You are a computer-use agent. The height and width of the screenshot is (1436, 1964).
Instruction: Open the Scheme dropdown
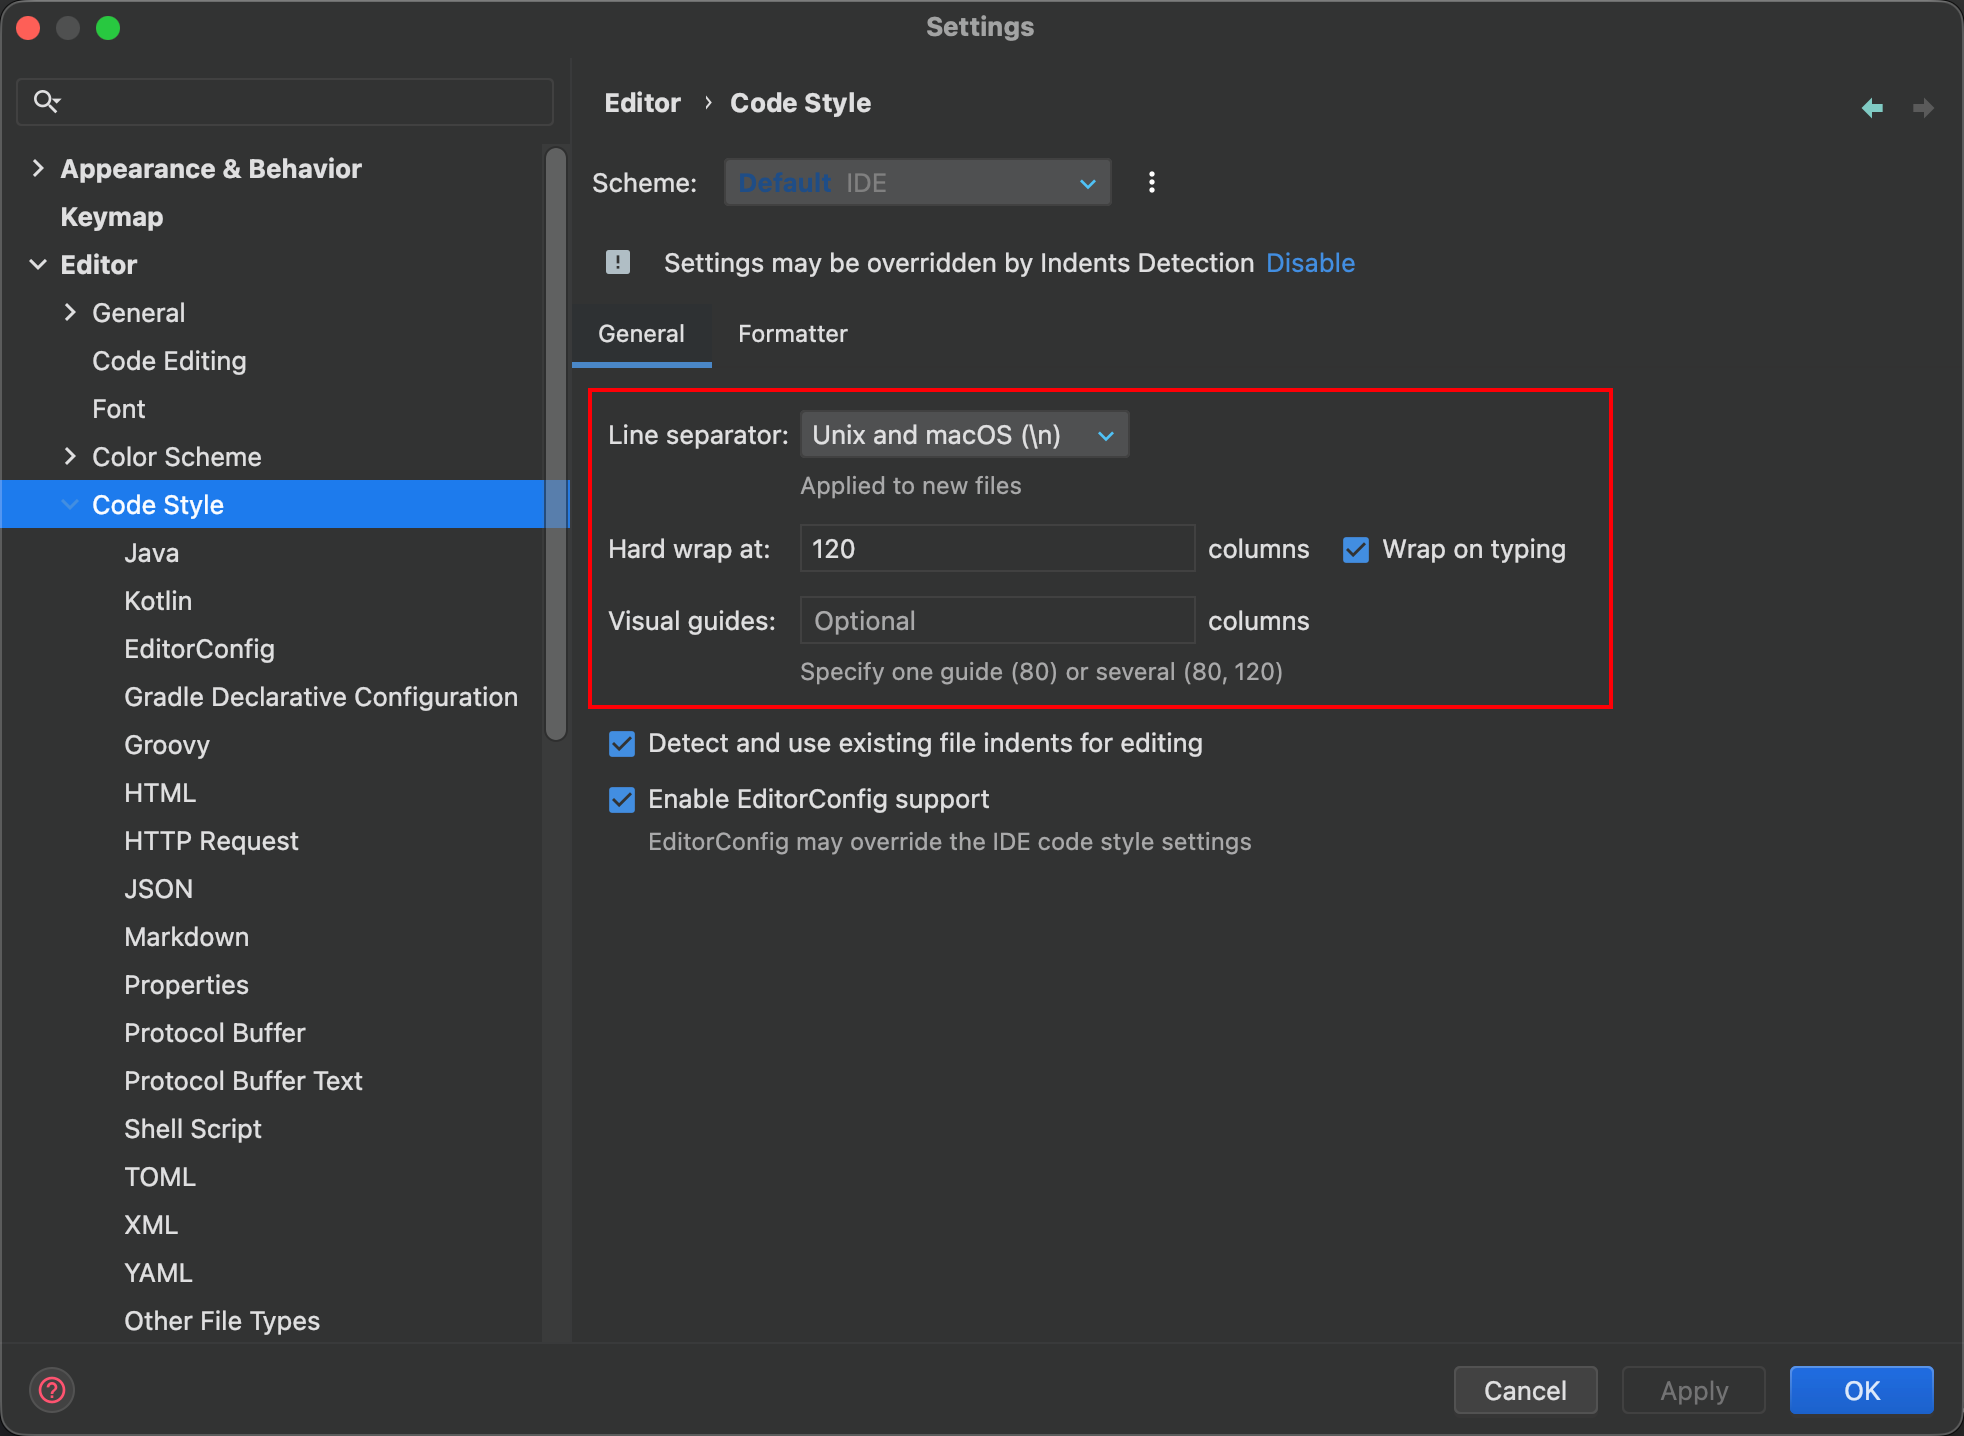tap(917, 182)
